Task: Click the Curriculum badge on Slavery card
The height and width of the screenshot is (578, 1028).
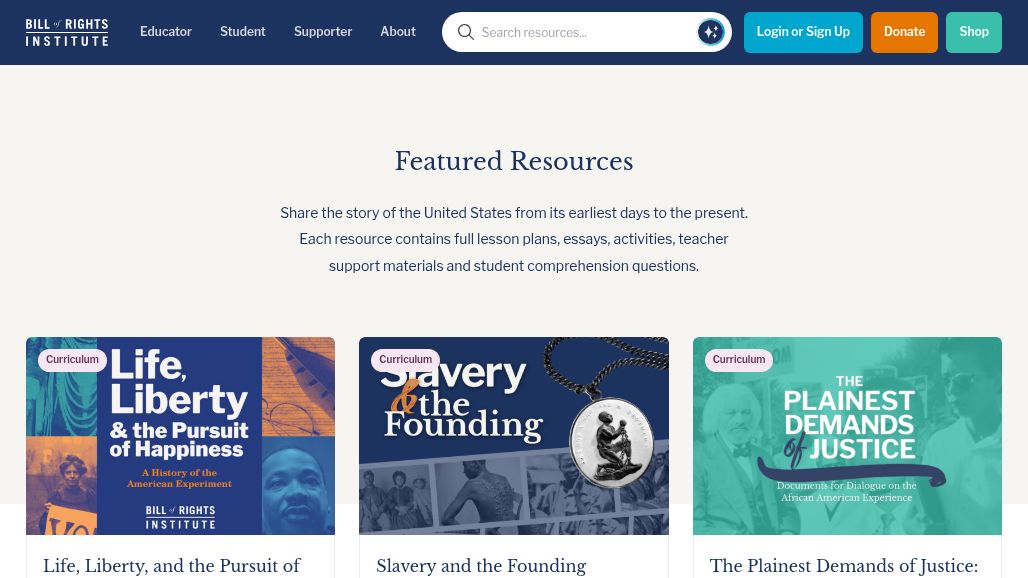Action: click(405, 359)
